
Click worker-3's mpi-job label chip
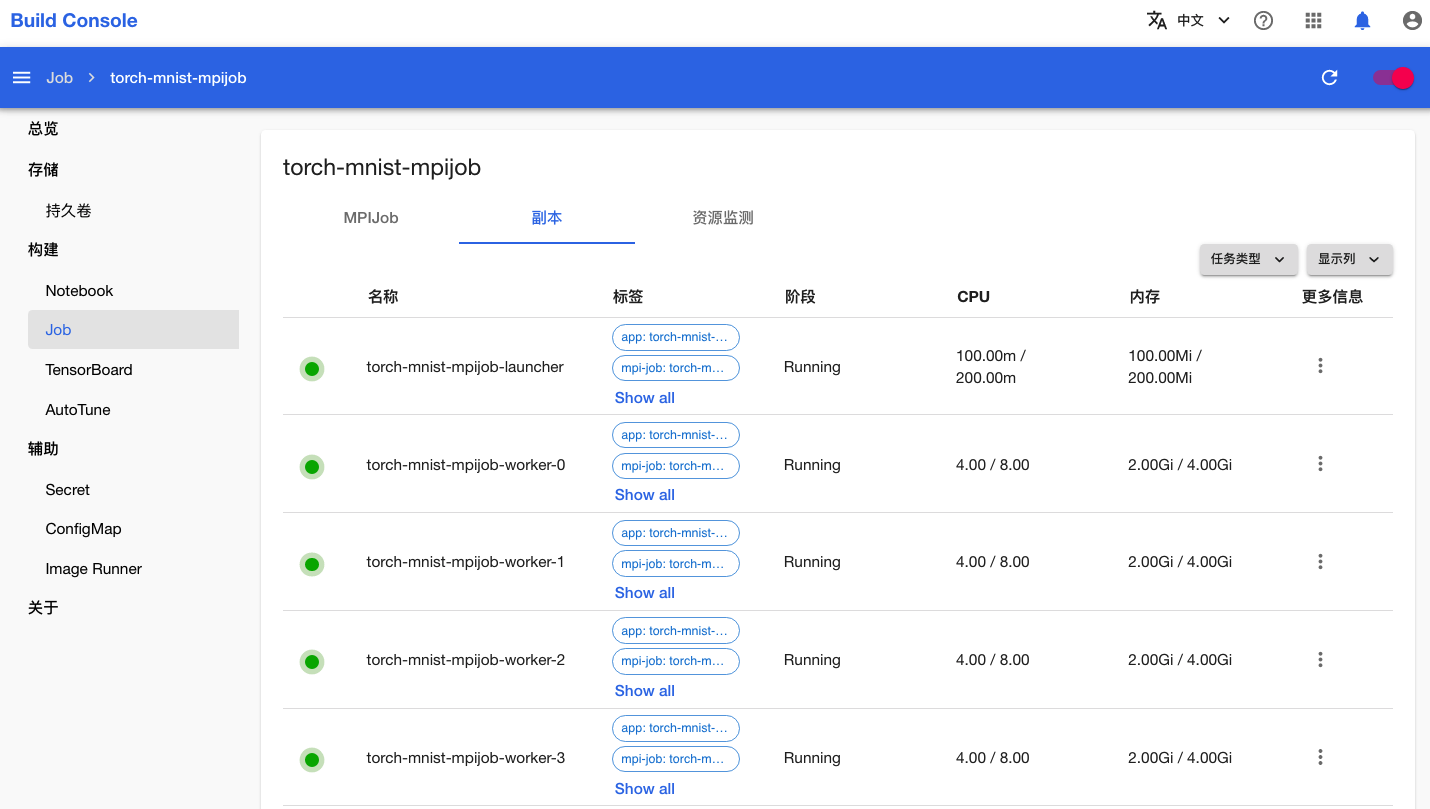676,759
